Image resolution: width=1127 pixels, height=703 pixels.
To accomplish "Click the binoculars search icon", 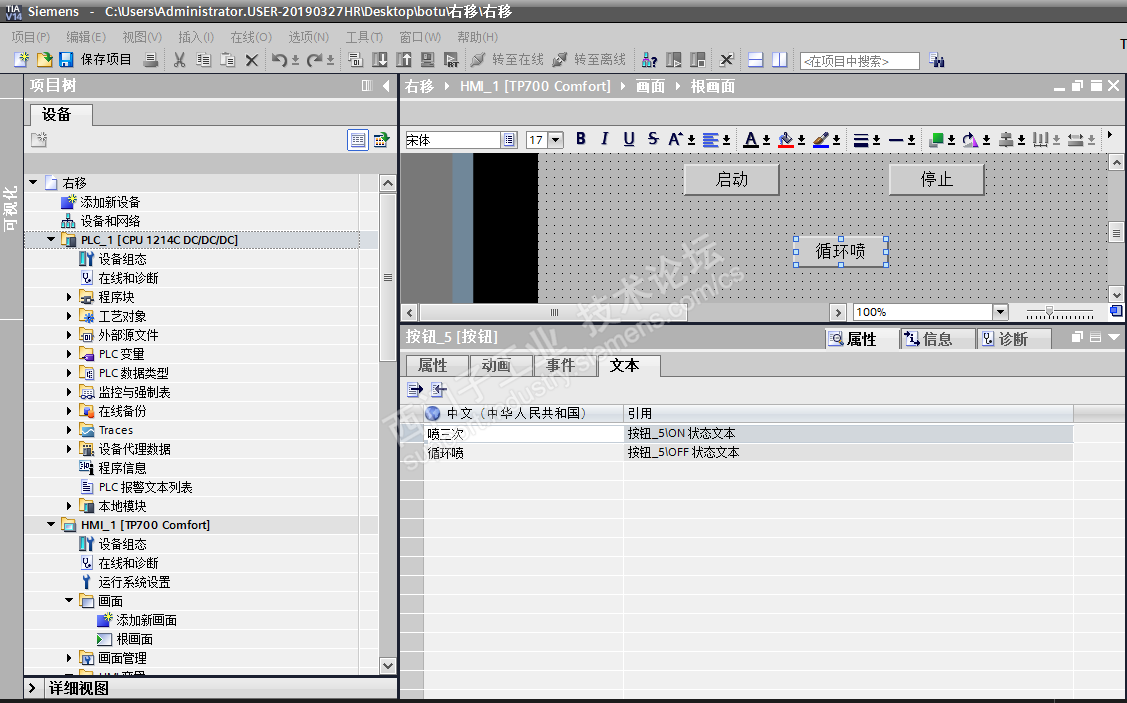I will coord(937,60).
